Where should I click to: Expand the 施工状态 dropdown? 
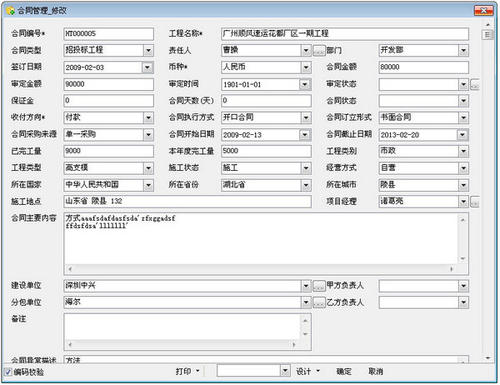pos(306,168)
